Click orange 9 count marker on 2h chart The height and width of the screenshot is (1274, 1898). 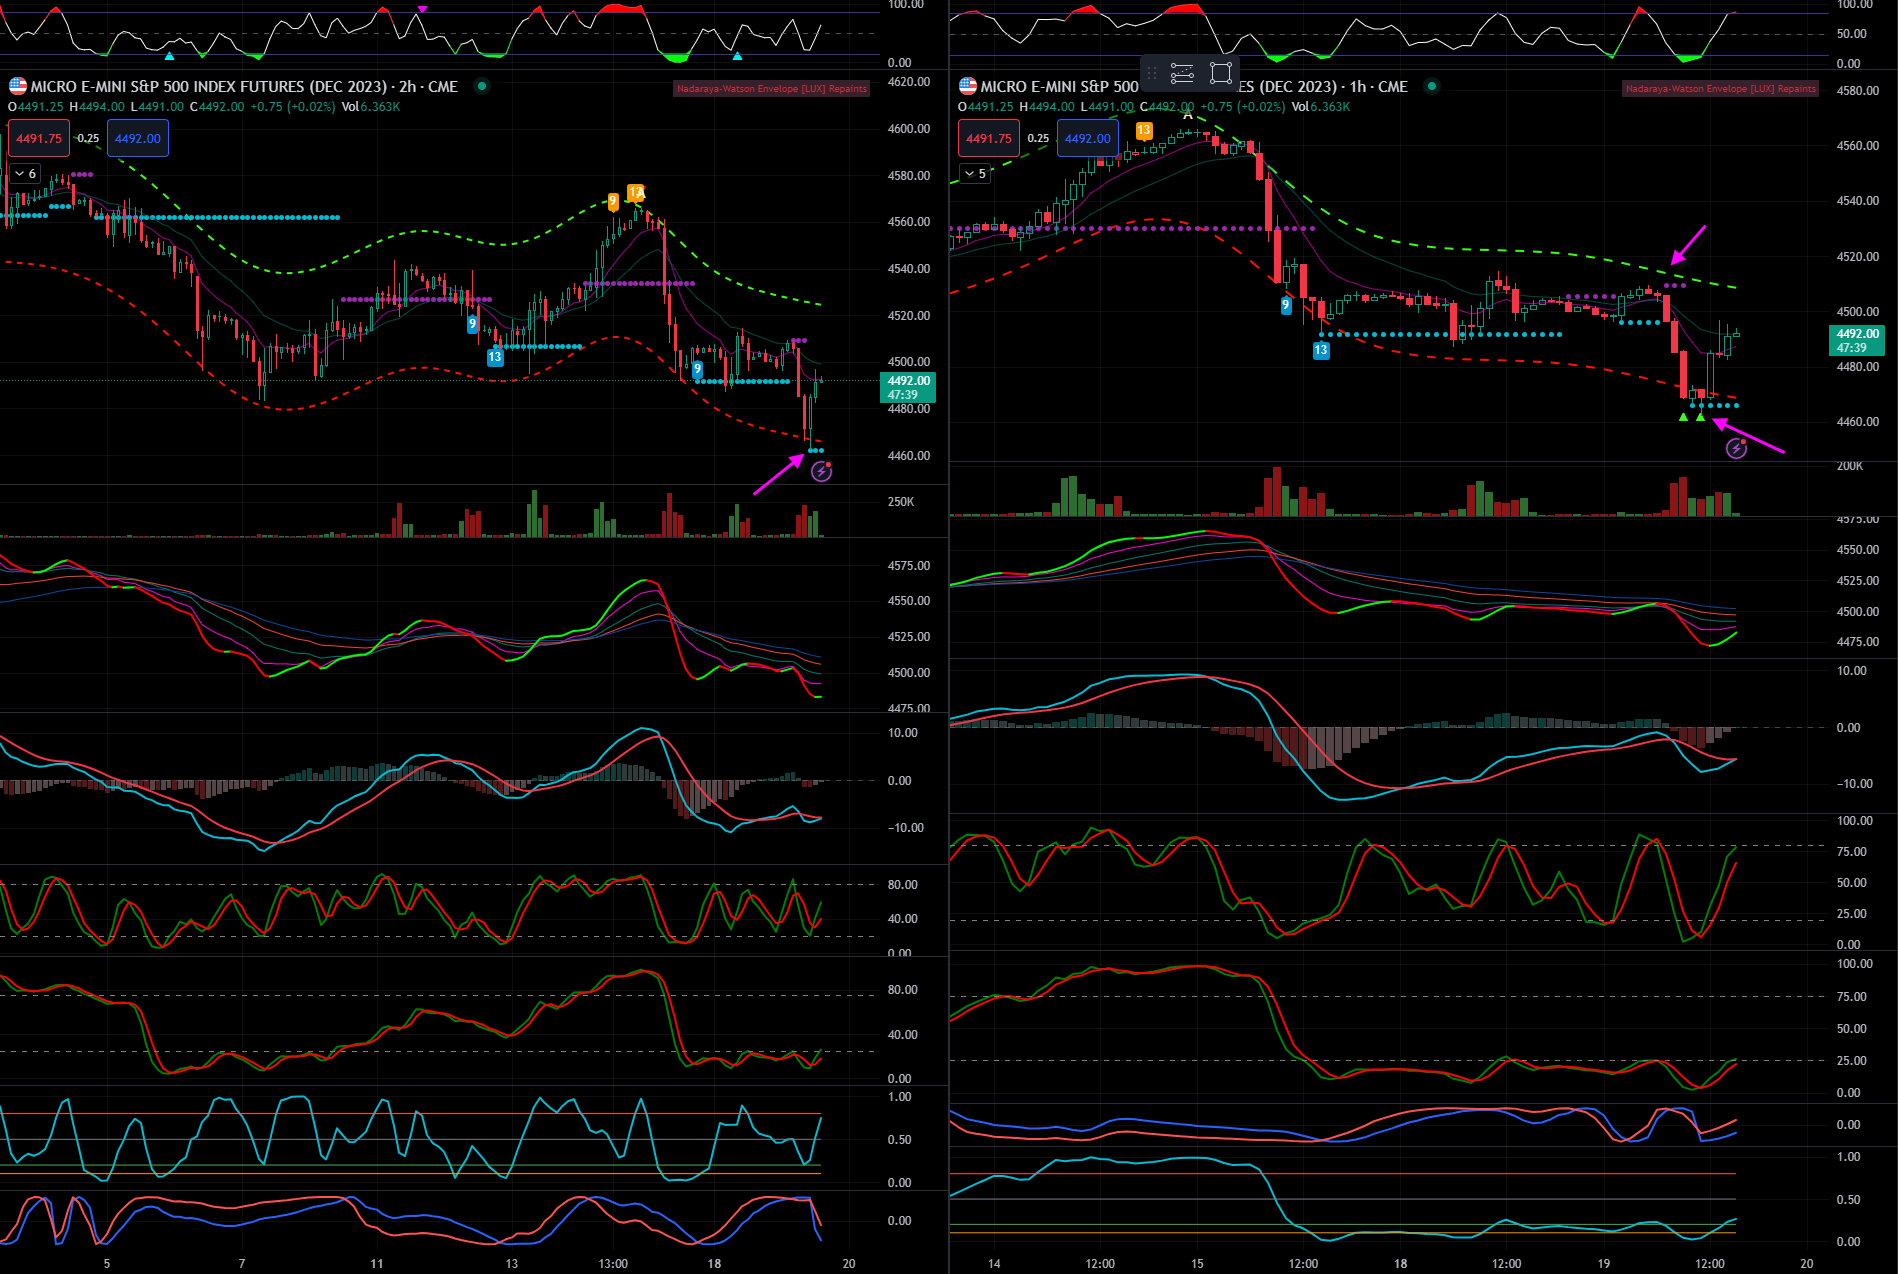[613, 202]
